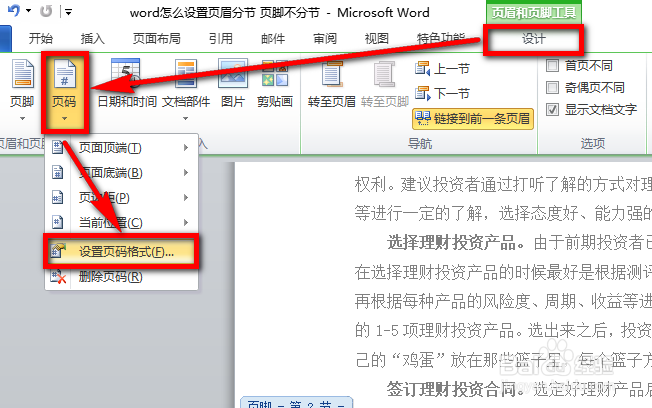Open 页边距(P) submenu item

click(121, 198)
